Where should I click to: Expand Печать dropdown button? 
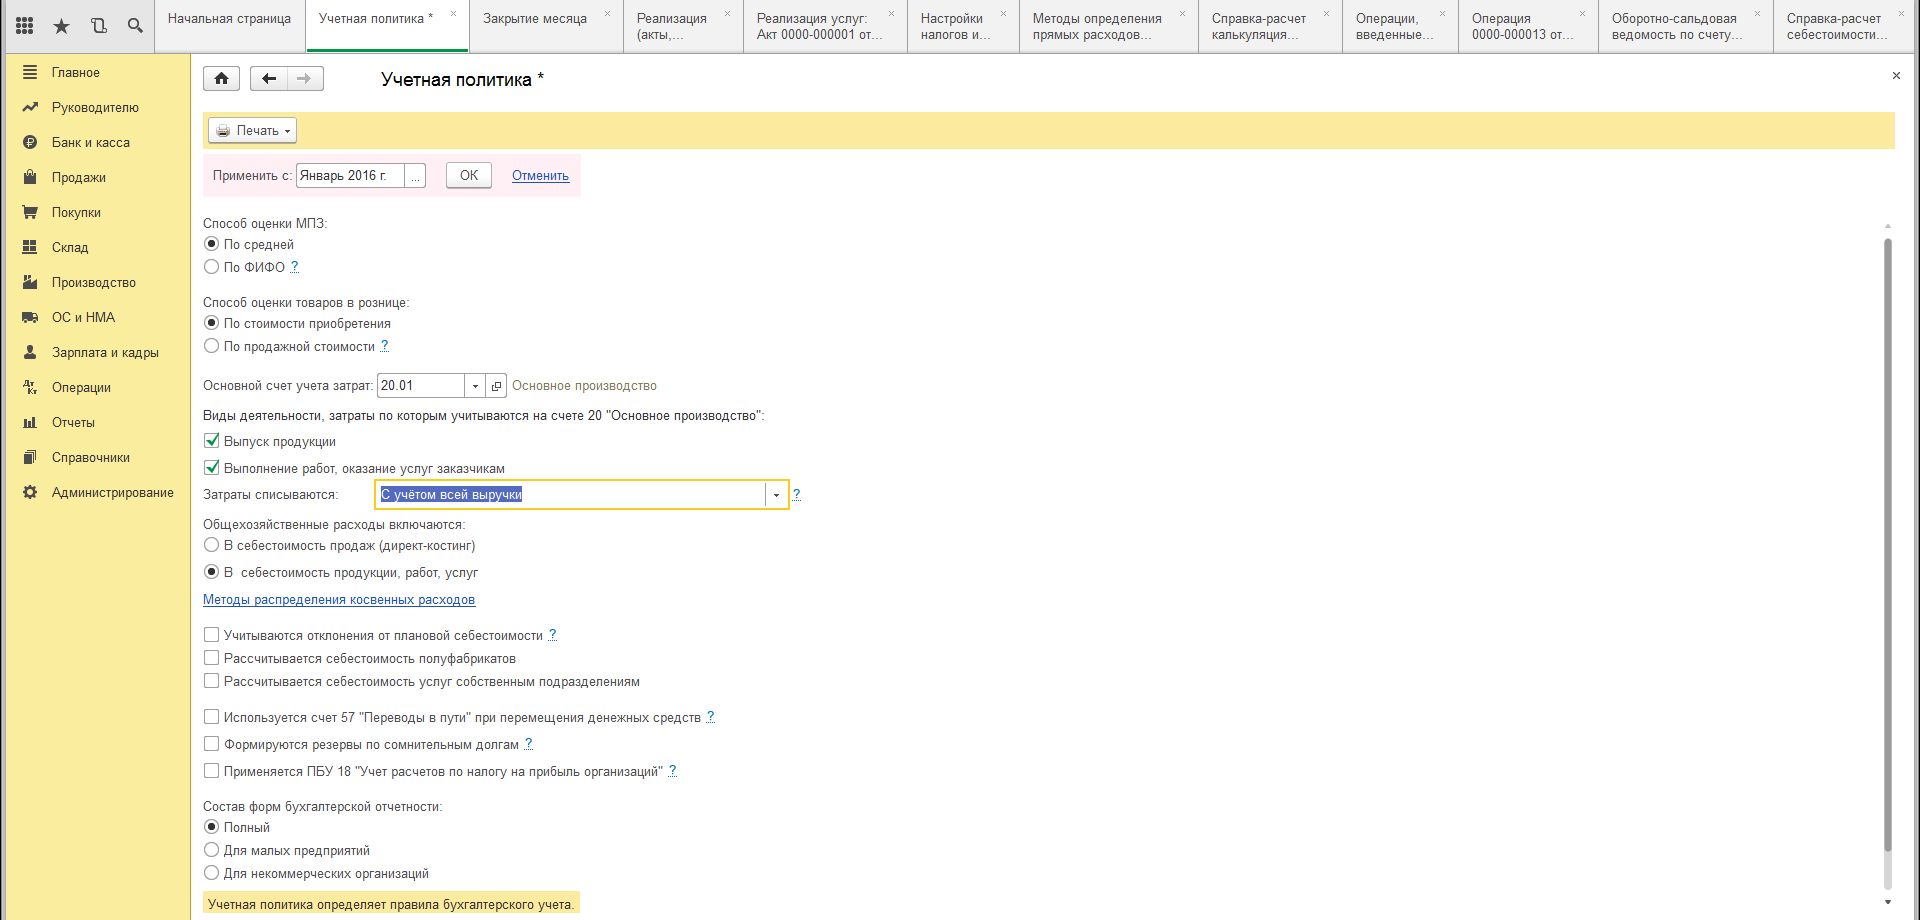(253, 130)
